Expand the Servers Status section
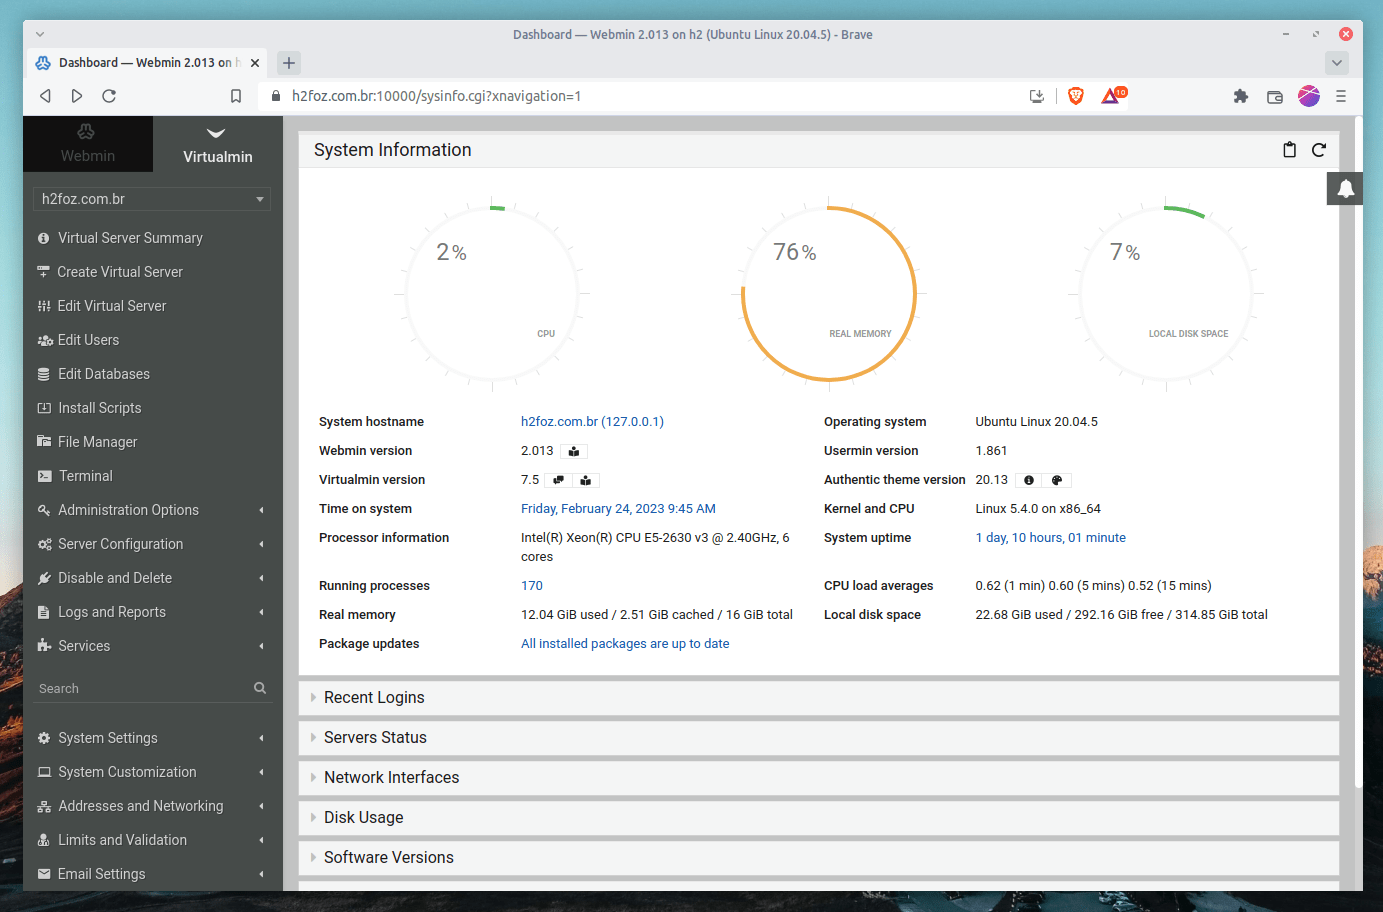 tap(818, 738)
